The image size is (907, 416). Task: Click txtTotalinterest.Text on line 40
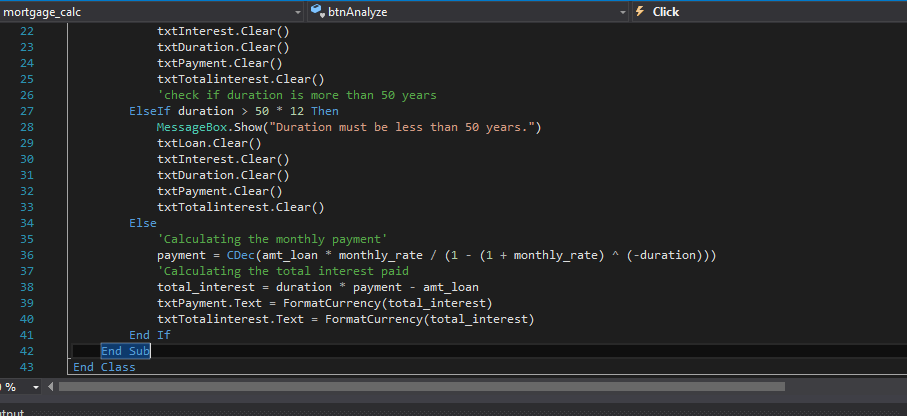[230, 319]
